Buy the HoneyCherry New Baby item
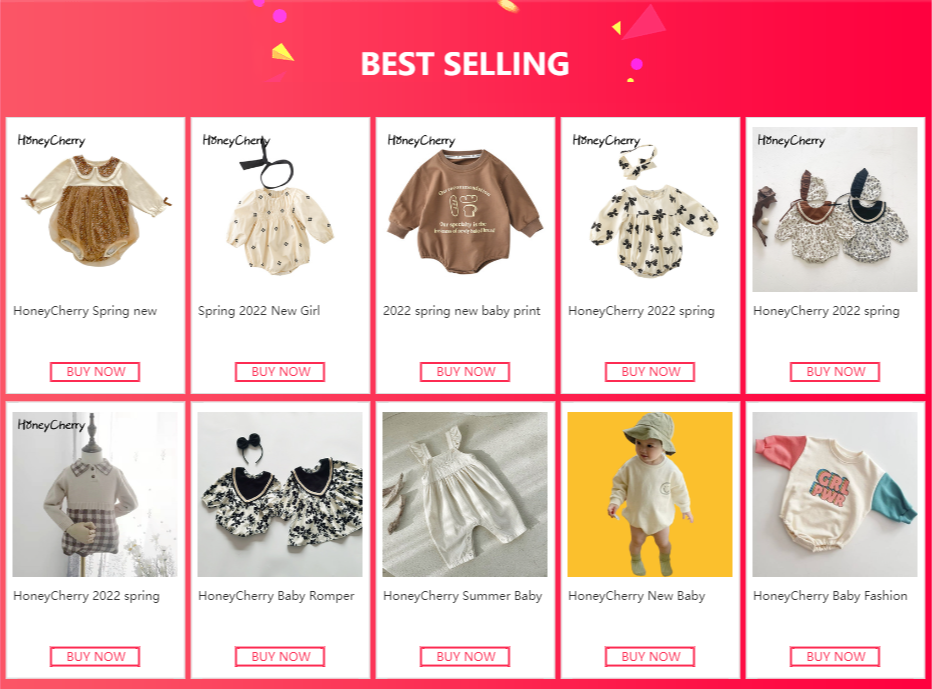Viewport: 932px width, 689px height. pos(650,656)
